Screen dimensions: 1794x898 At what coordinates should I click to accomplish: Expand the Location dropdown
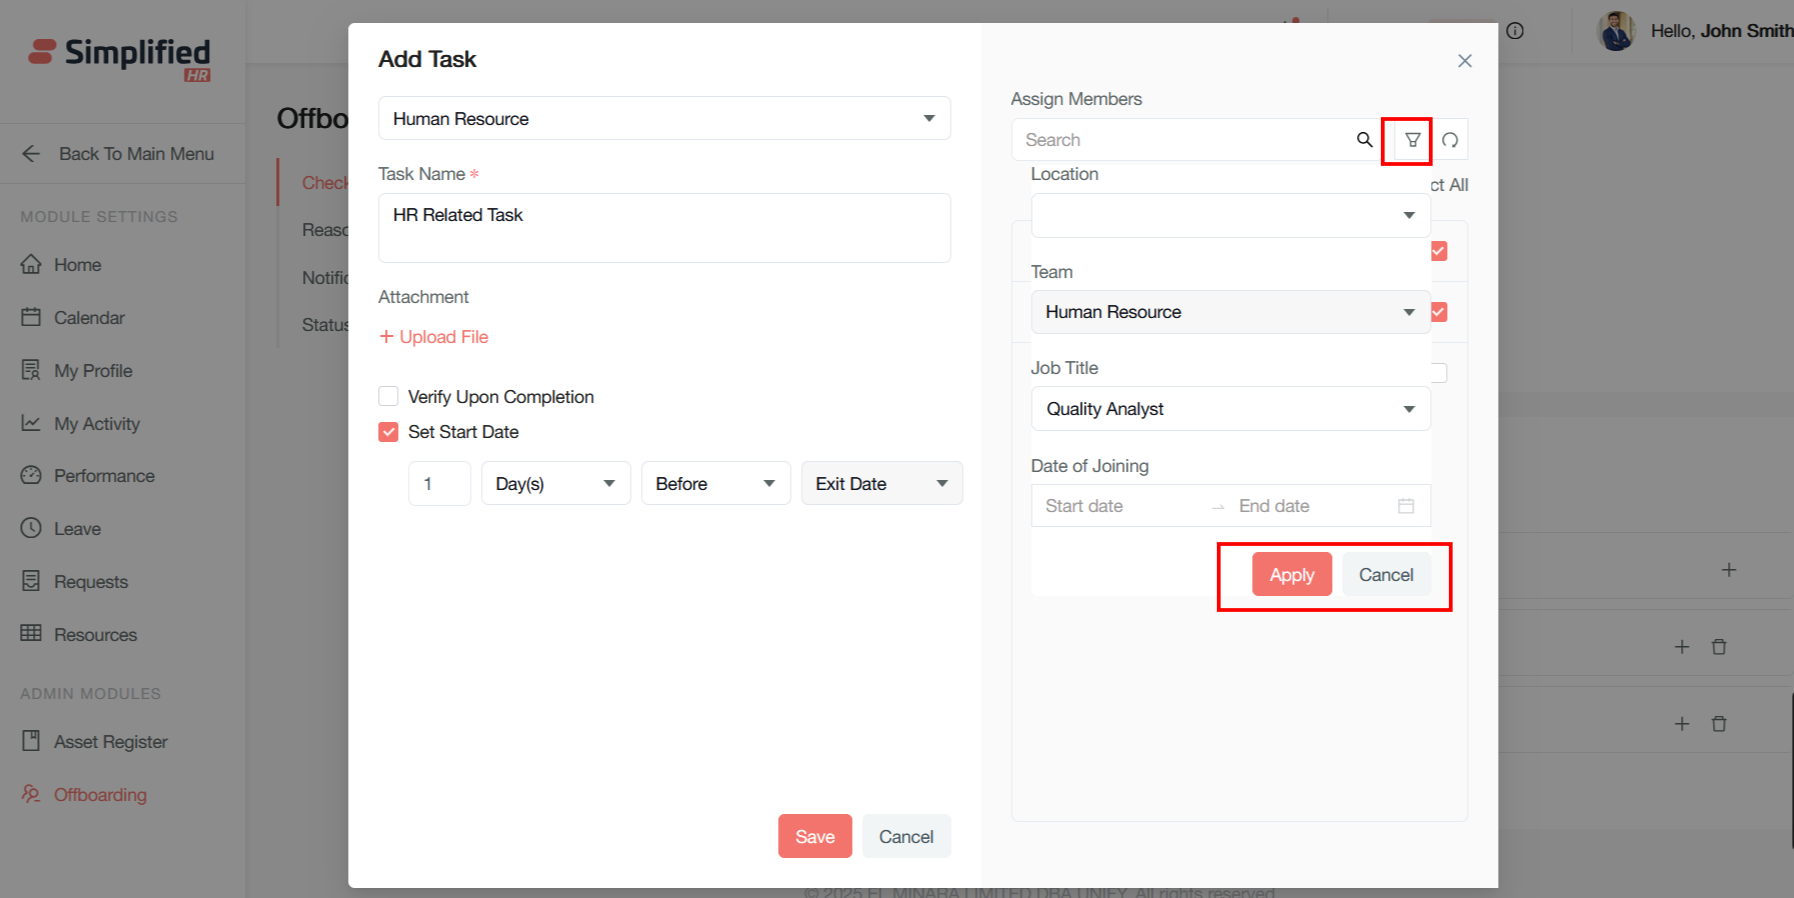pyautogui.click(x=1230, y=216)
